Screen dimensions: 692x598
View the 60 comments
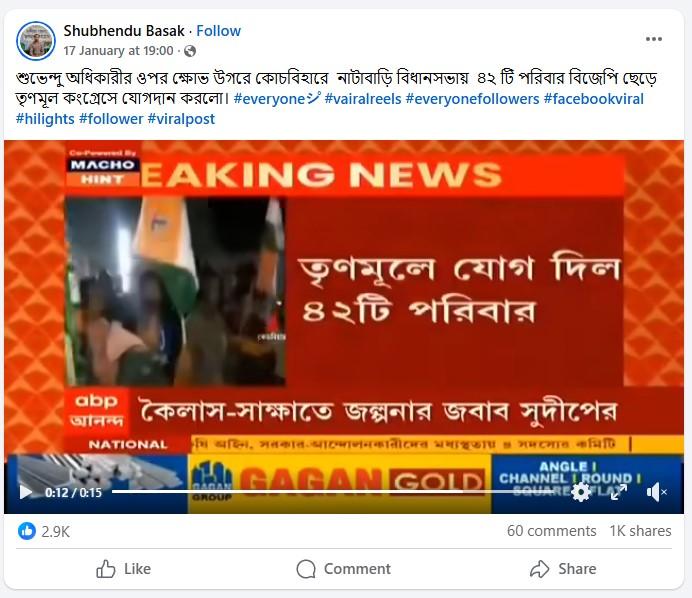[551, 530]
